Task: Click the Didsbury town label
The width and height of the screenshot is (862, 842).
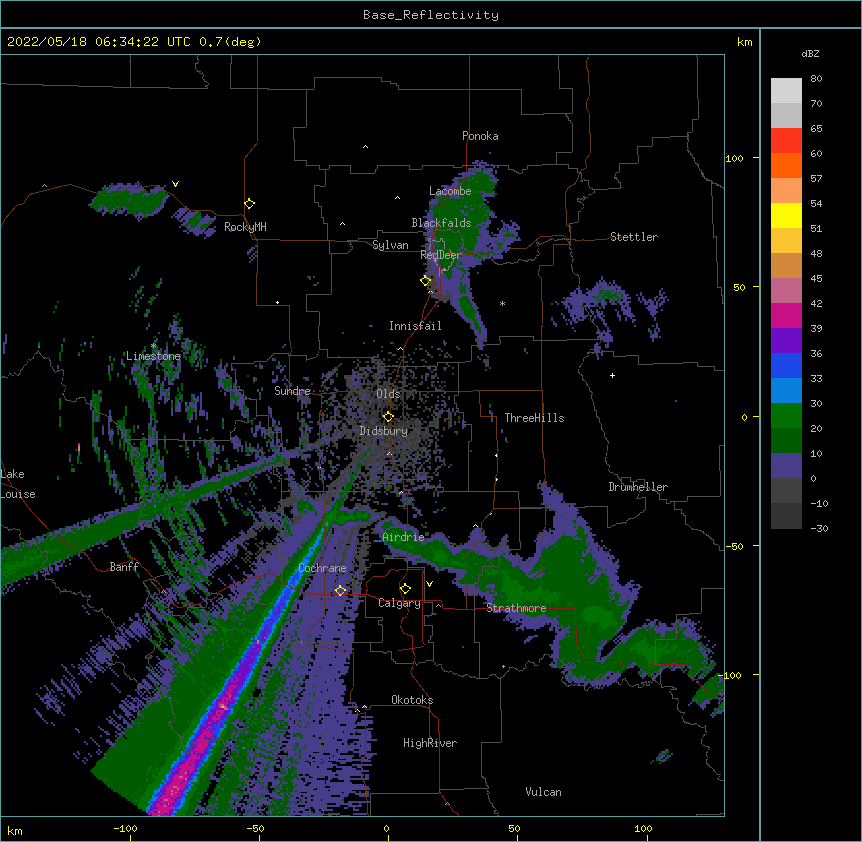Action: (x=384, y=431)
